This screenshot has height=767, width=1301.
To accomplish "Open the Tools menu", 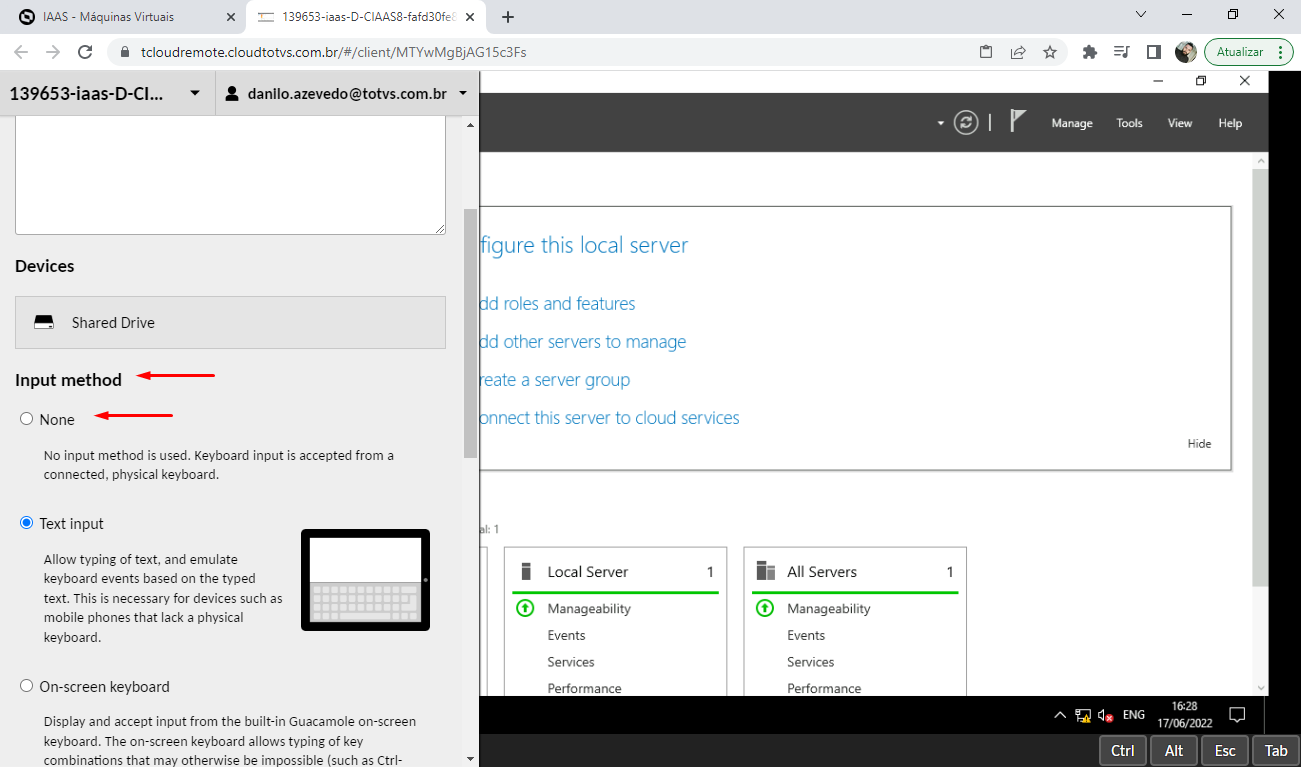I will pyautogui.click(x=1129, y=123).
